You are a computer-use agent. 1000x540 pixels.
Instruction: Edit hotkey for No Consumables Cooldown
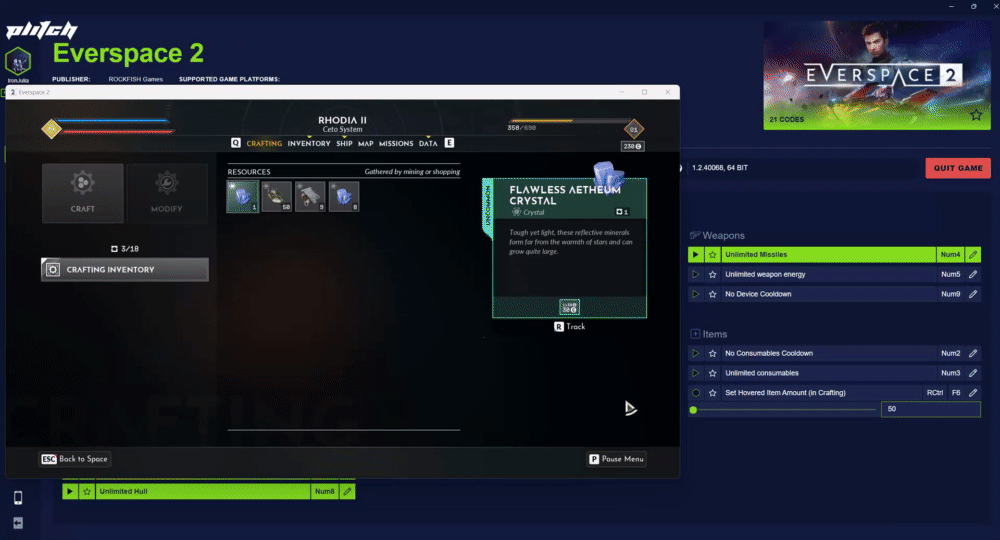973,353
